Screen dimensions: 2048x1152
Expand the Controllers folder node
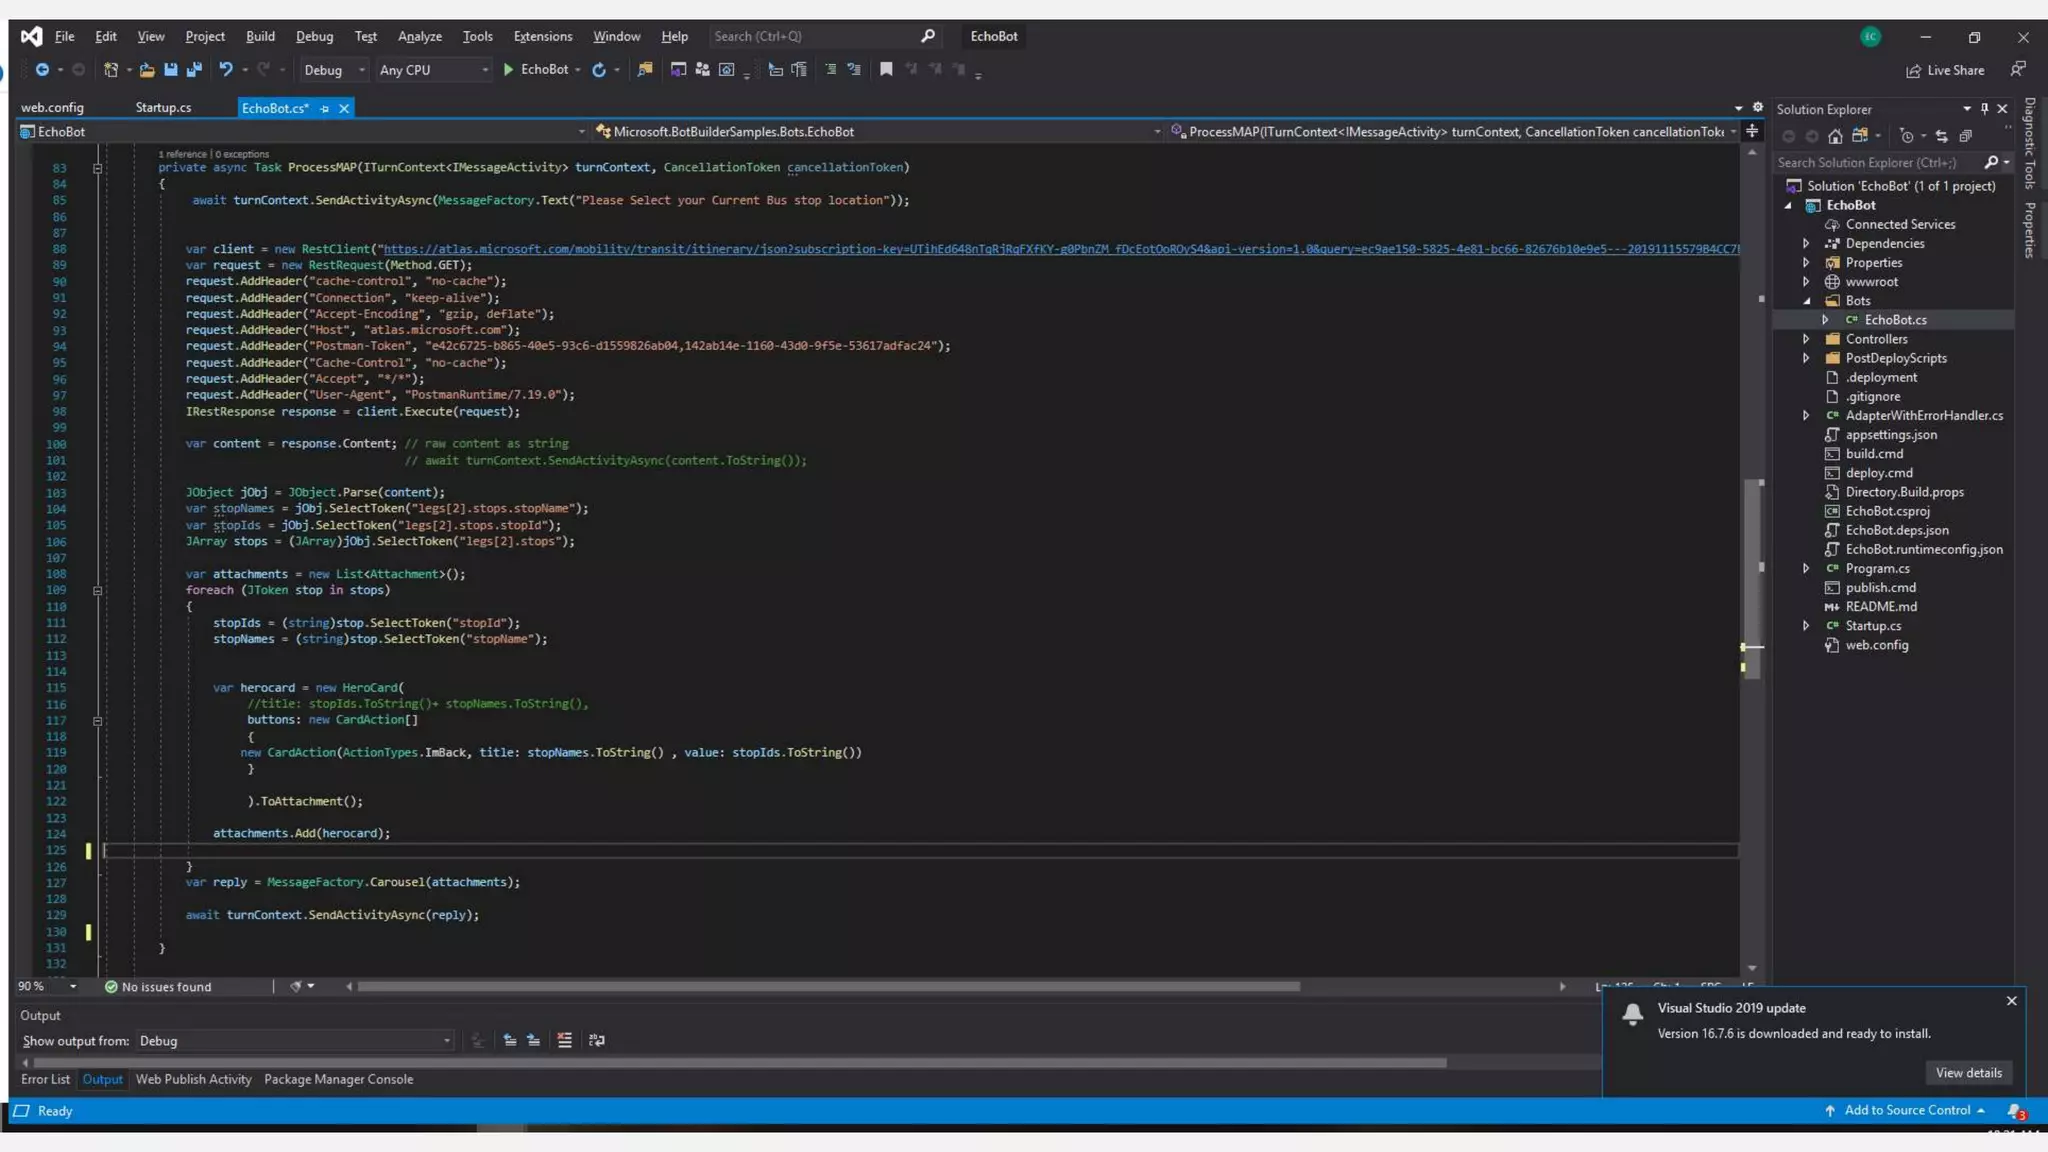pyautogui.click(x=1806, y=339)
